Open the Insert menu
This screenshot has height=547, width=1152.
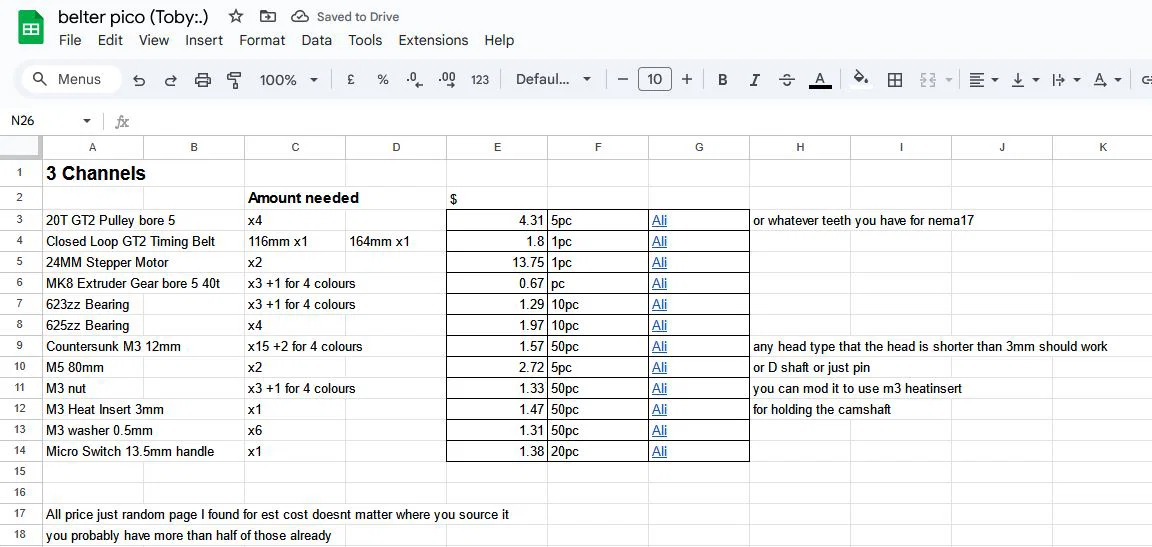click(x=204, y=40)
